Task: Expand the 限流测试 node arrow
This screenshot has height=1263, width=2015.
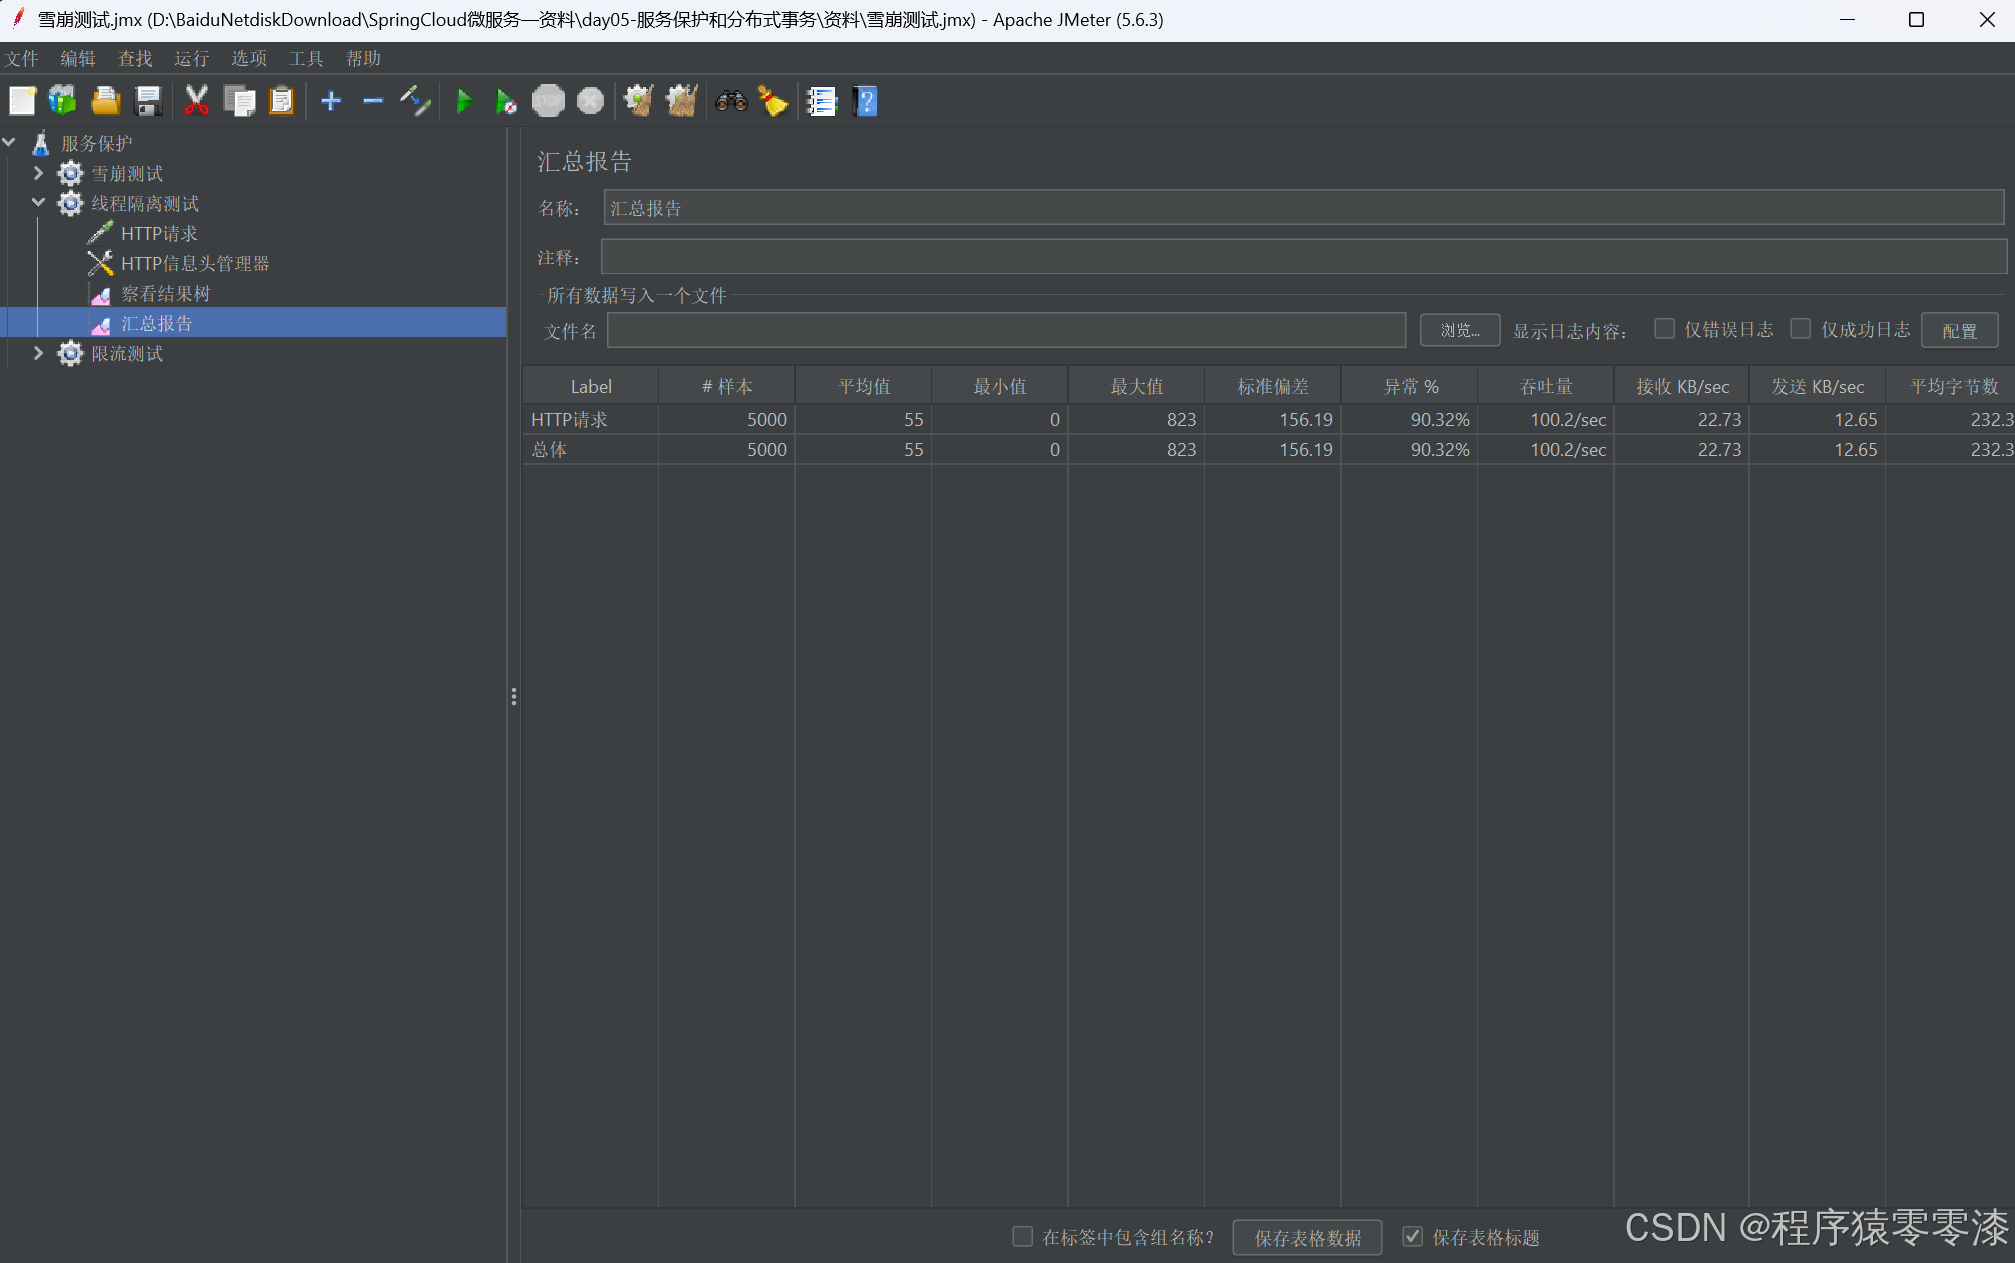Action: pos(38,353)
